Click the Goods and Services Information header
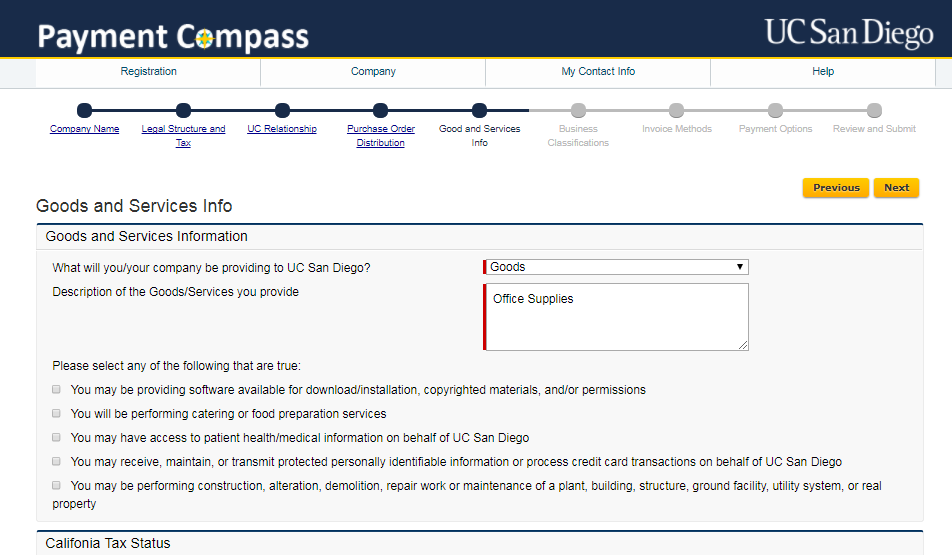The width and height of the screenshot is (952, 555). tap(146, 236)
